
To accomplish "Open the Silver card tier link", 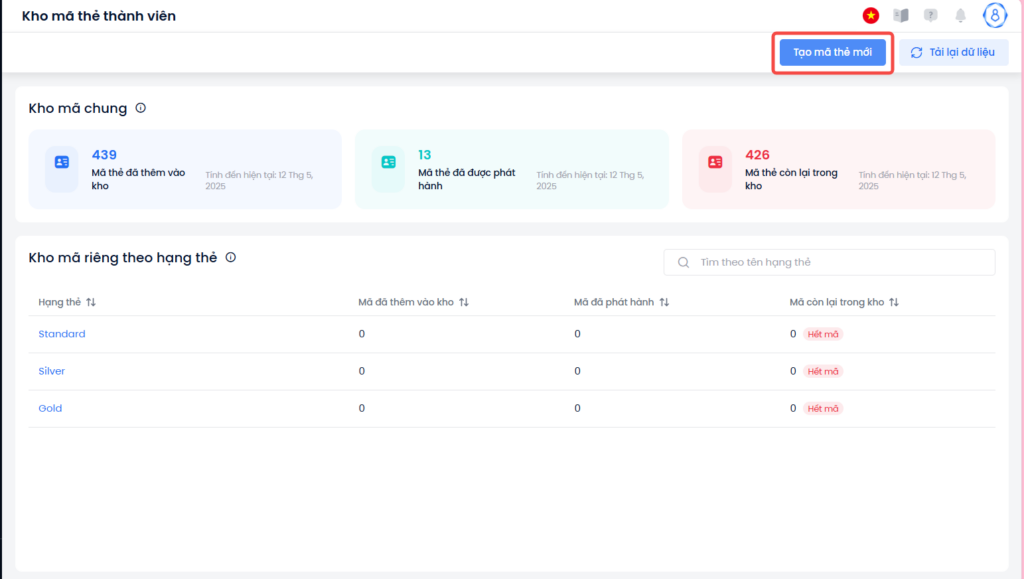I will [52, 371].
